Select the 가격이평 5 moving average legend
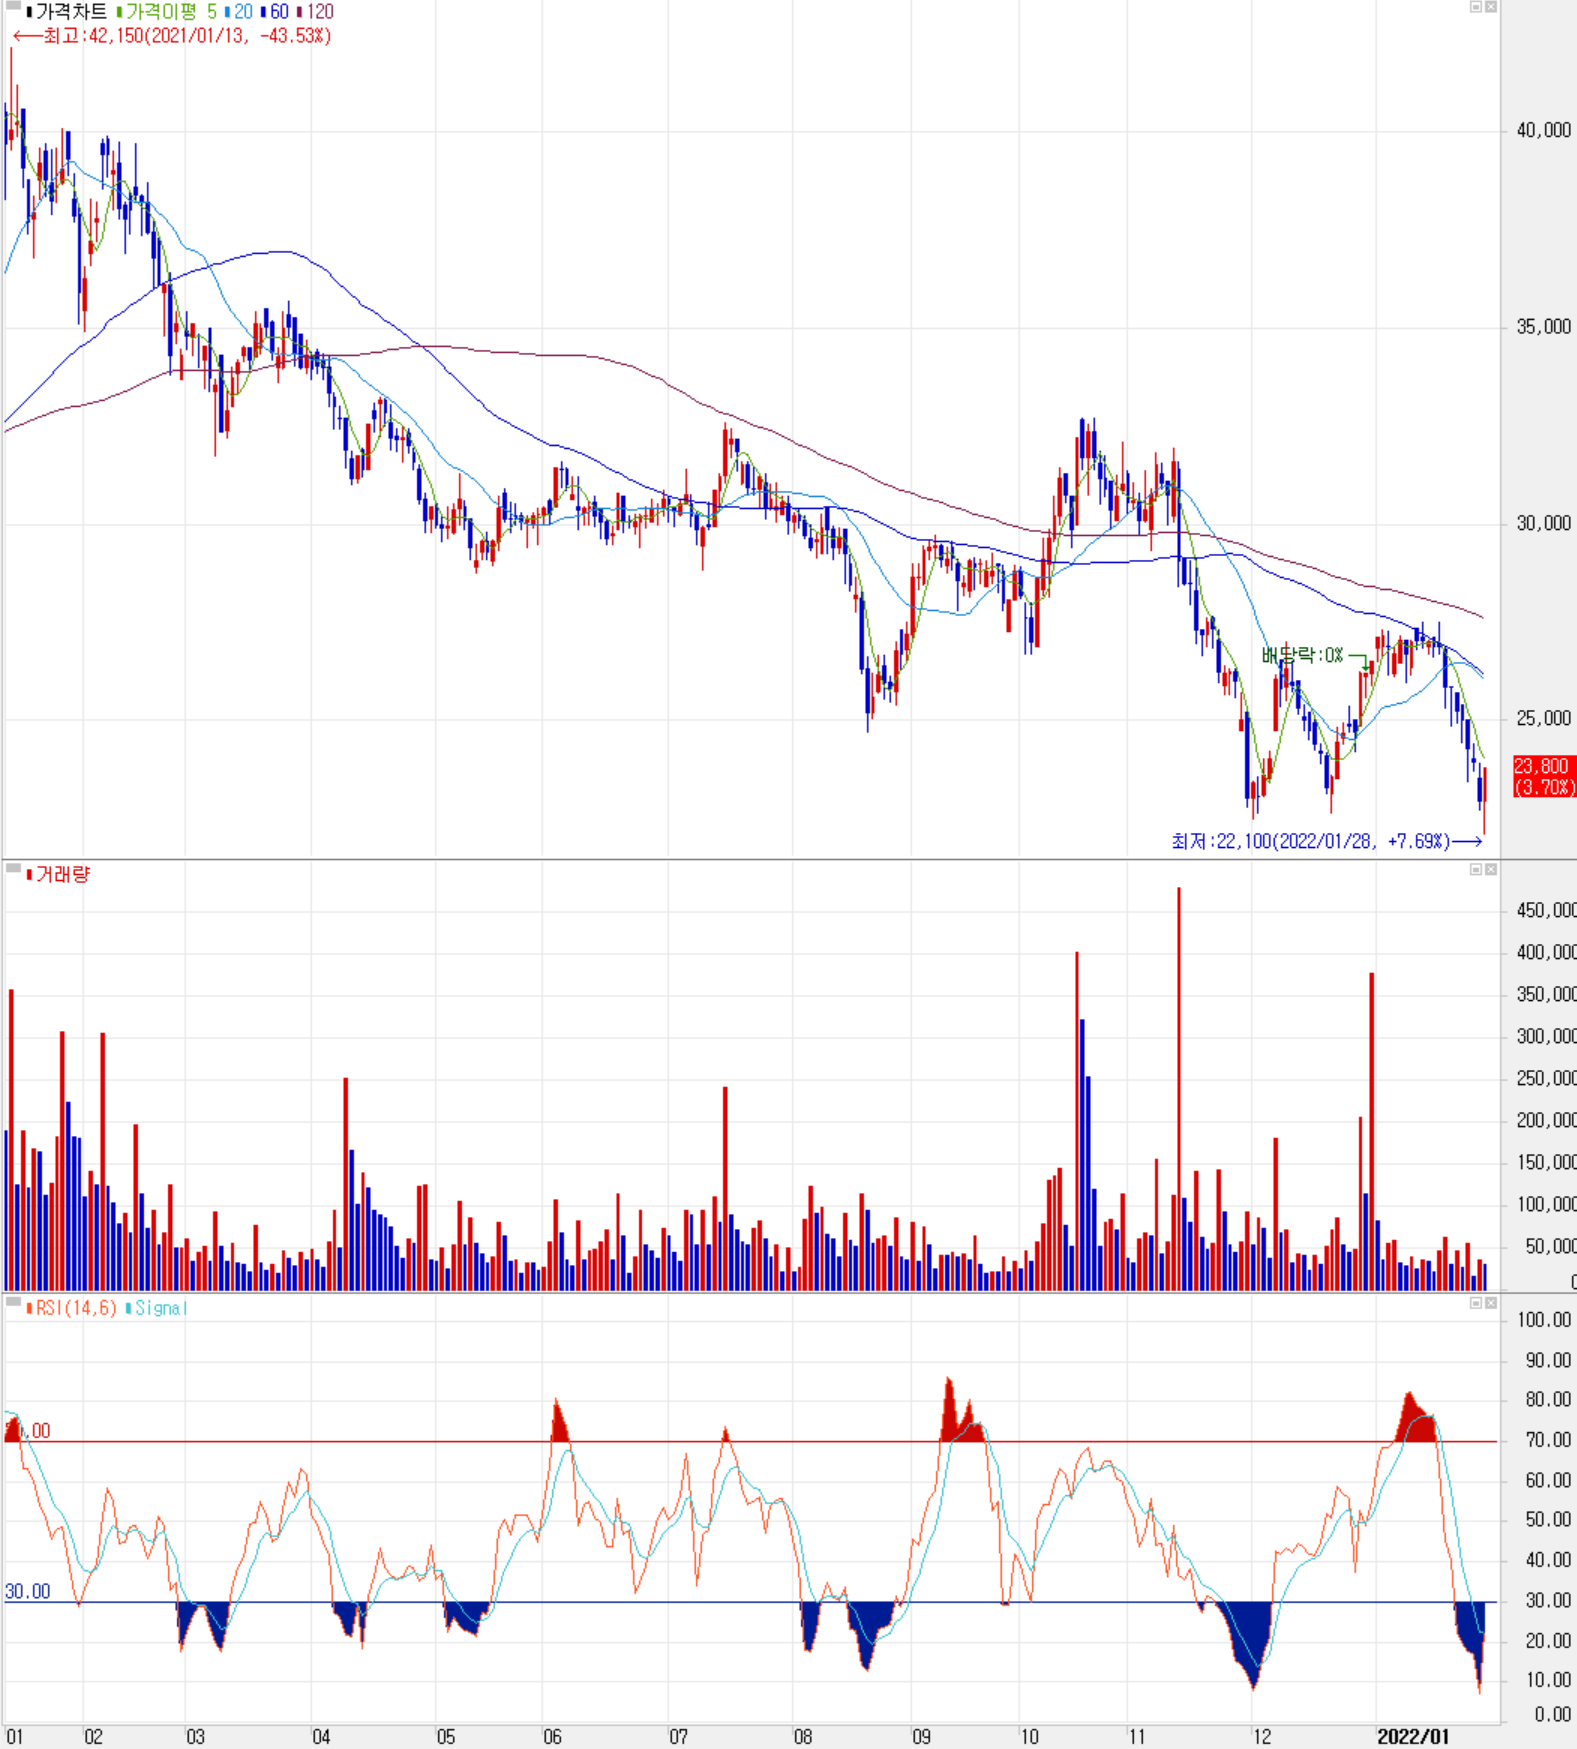Image resolution: width=1577 pixels, height=1749 pixels. (167, 12)
